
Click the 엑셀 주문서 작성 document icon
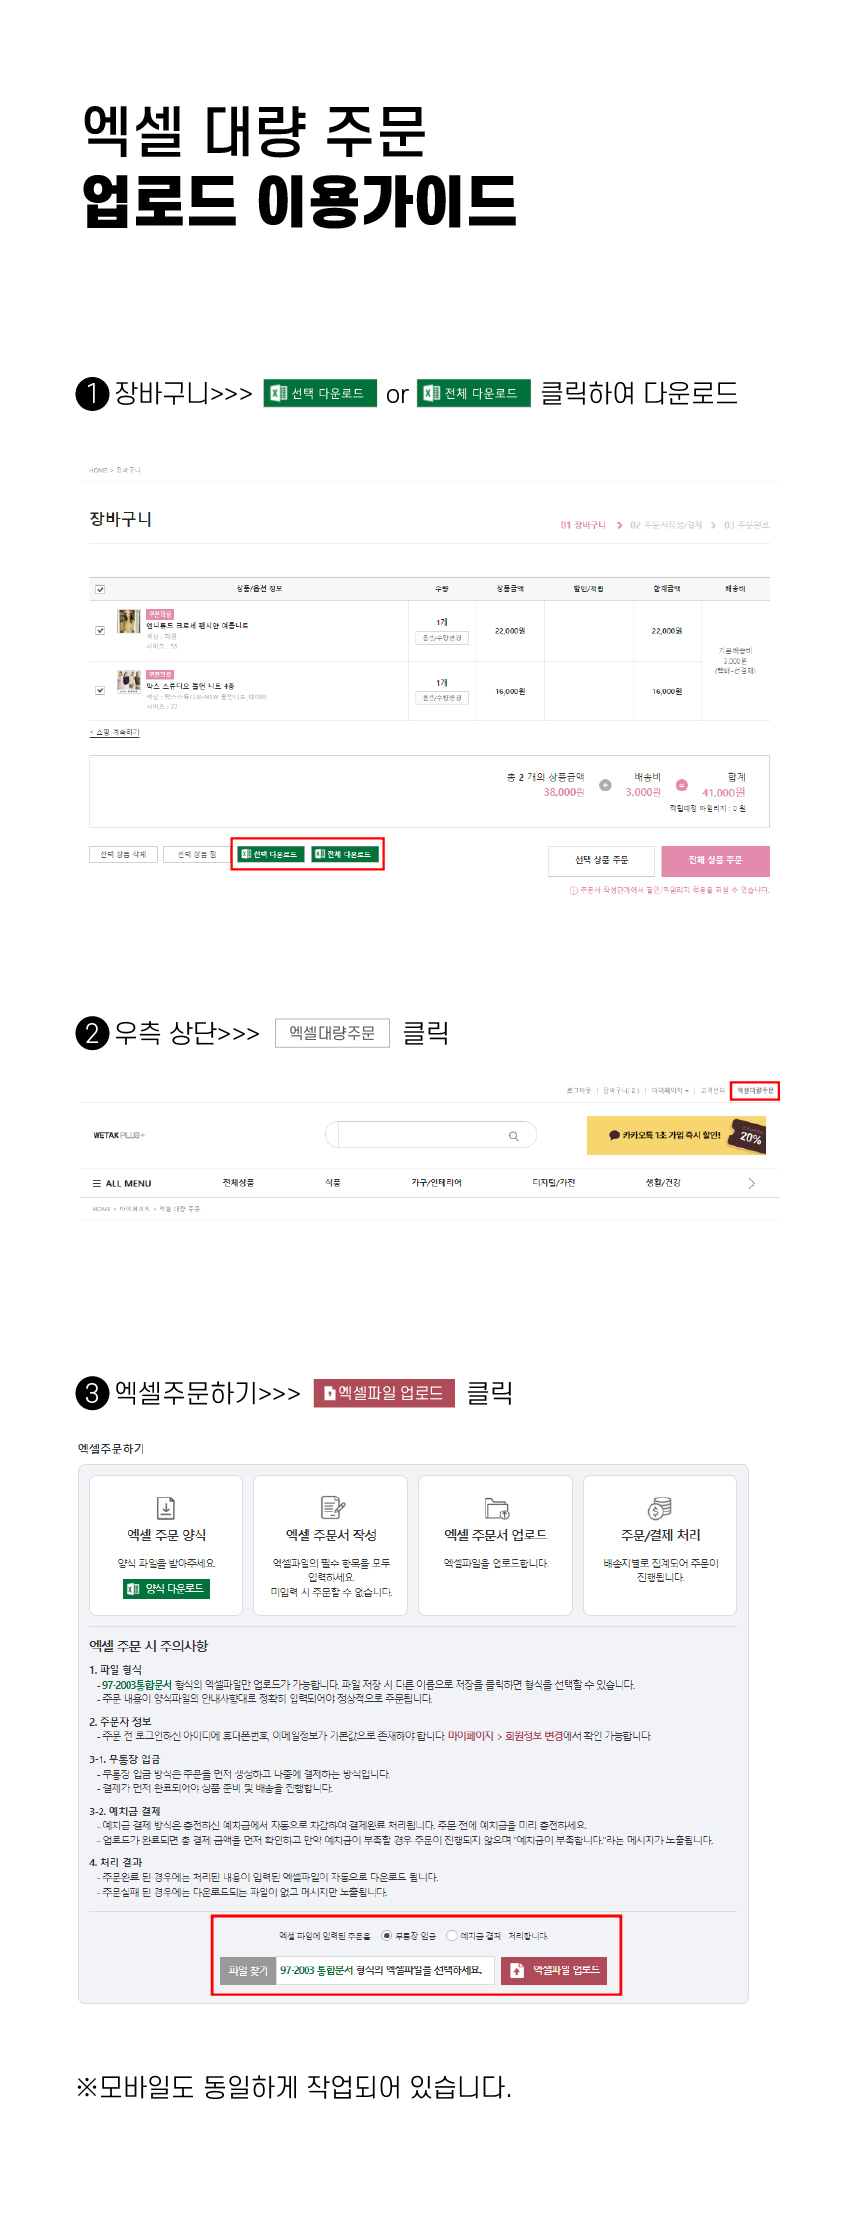(x=332, y=1507)
